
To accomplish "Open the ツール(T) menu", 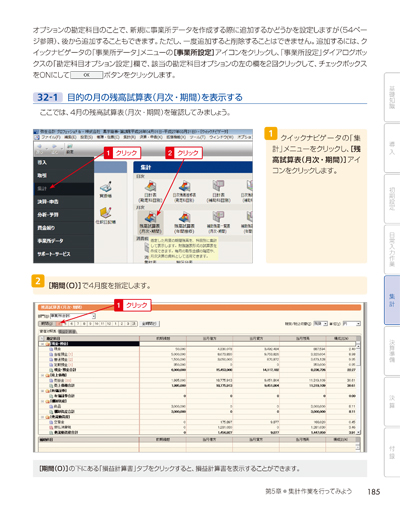I will coord(197,137).
